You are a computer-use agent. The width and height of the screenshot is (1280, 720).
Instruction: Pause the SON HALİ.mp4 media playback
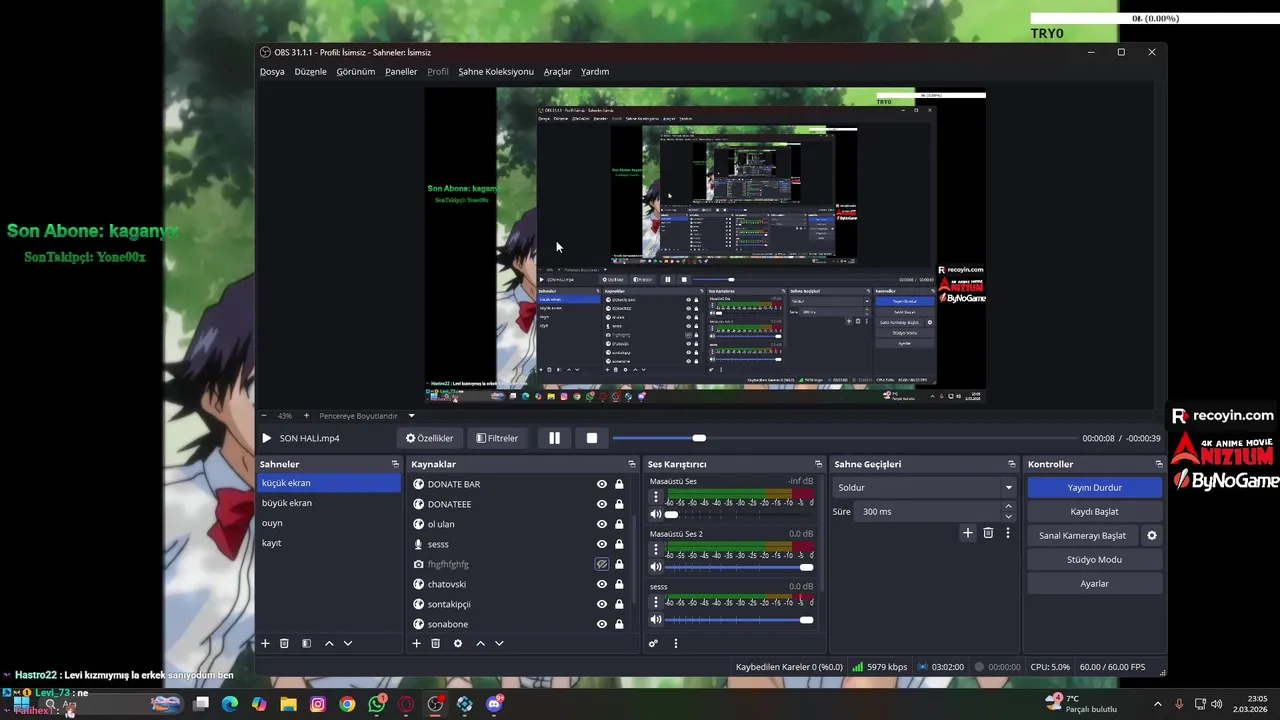tap(554, 438)
